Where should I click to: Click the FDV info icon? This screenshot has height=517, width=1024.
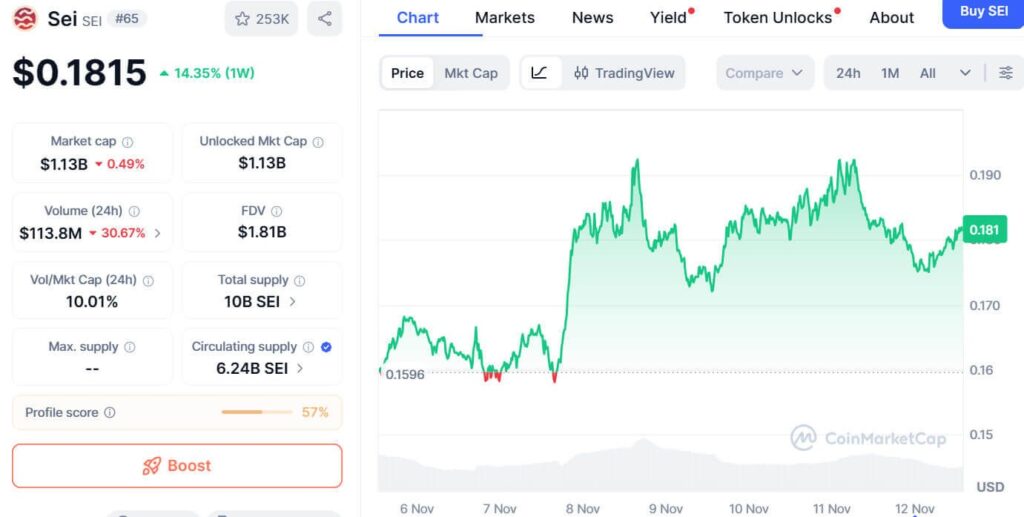pyautogui.click(x=277, y=211)
